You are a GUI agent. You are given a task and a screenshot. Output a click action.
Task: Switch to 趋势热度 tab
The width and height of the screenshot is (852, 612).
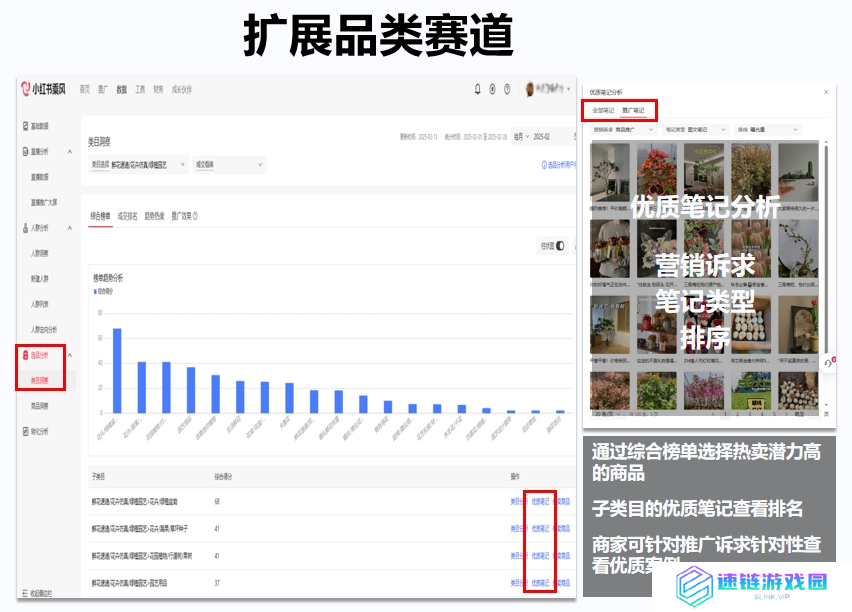(154, 216)
